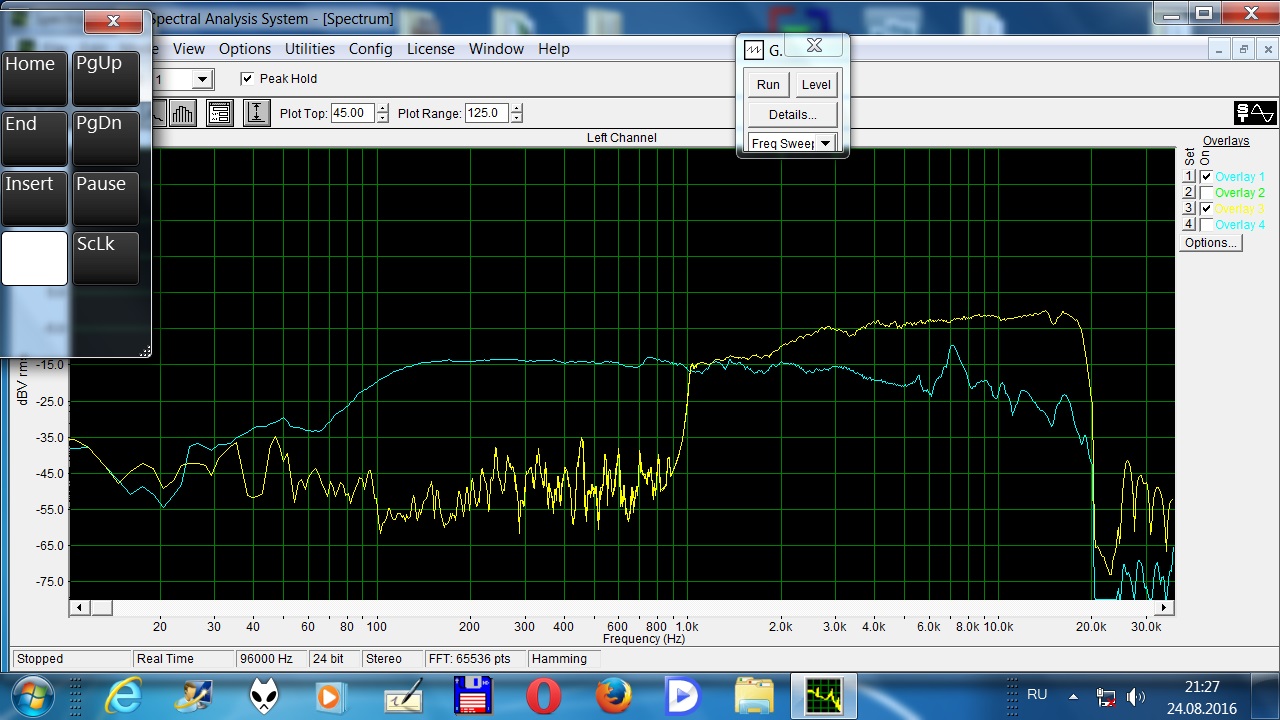The image size is (1280, 720).
Task: Click the plot properties list icon
Action: [220, 113]
